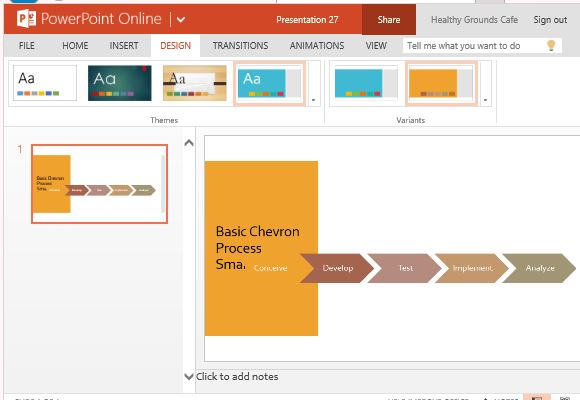
Task: Select slide 1 thumbnail in panel
Action: [100, 184]
